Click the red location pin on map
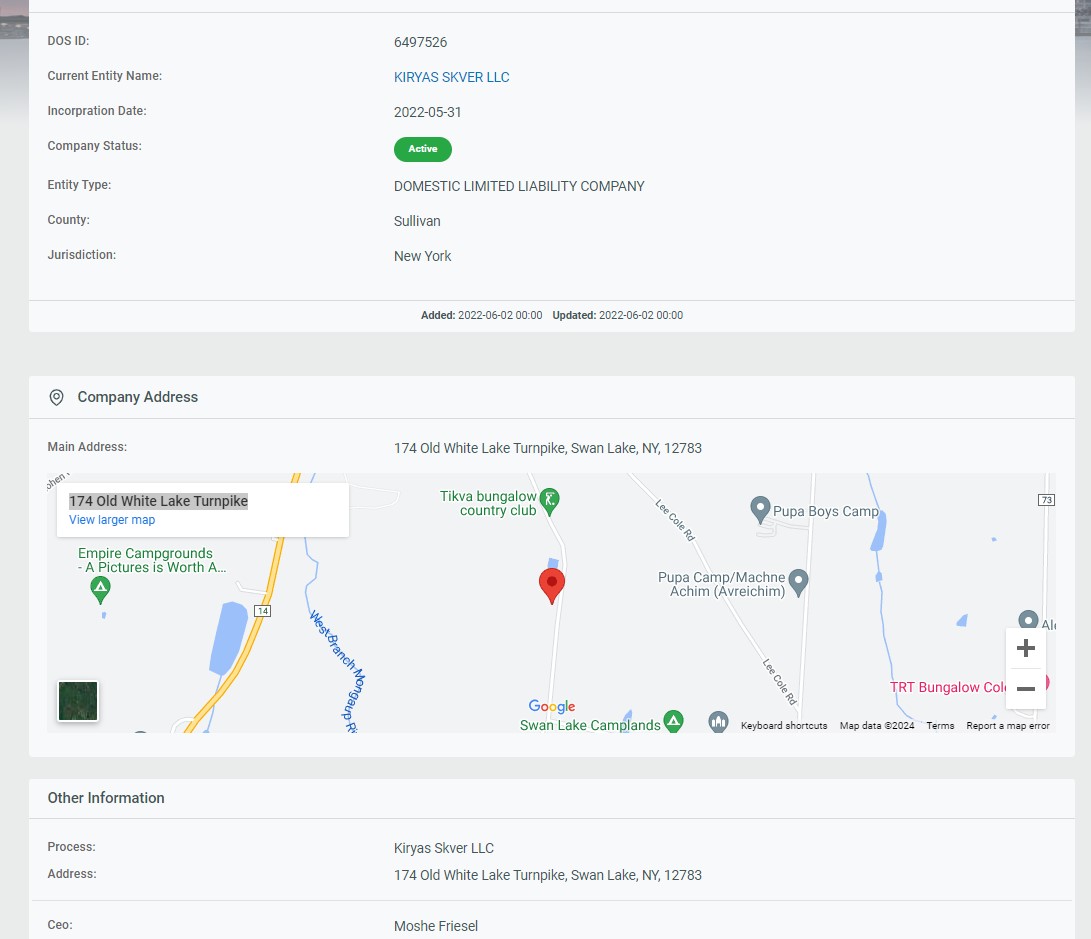 coord(551,584)
